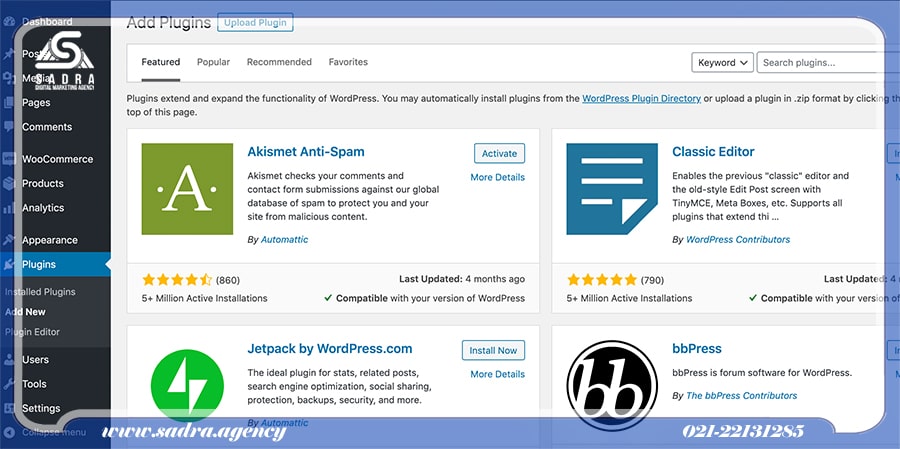Focus the Search plugins field
The height and width of the screenshot is (449, 900).
click(828, 63)
